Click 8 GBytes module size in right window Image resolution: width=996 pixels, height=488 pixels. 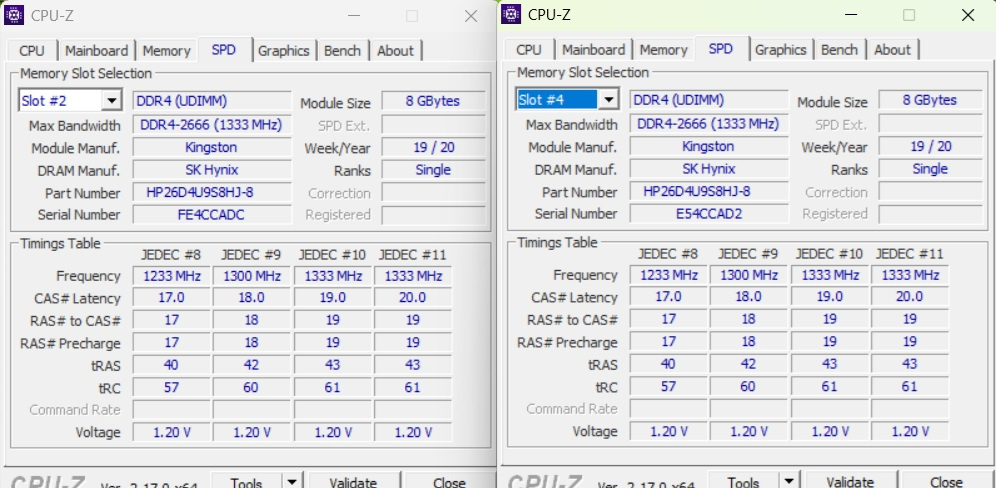click(930, 100)
